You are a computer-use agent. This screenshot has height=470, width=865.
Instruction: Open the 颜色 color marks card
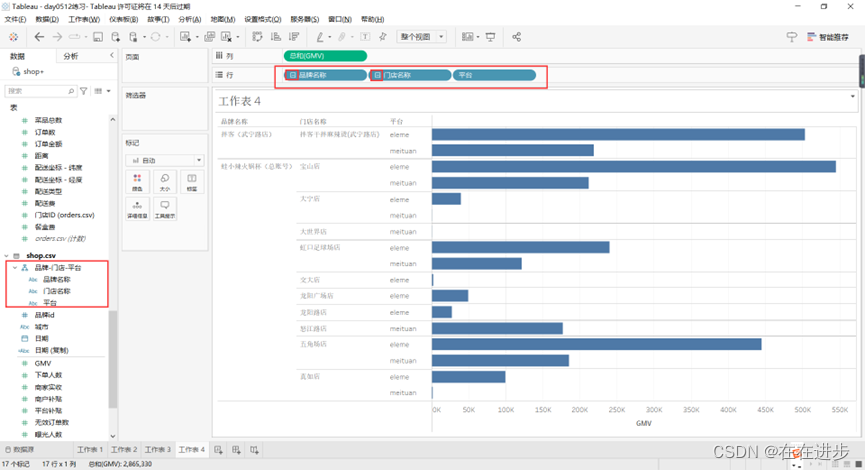pos(137,182)
